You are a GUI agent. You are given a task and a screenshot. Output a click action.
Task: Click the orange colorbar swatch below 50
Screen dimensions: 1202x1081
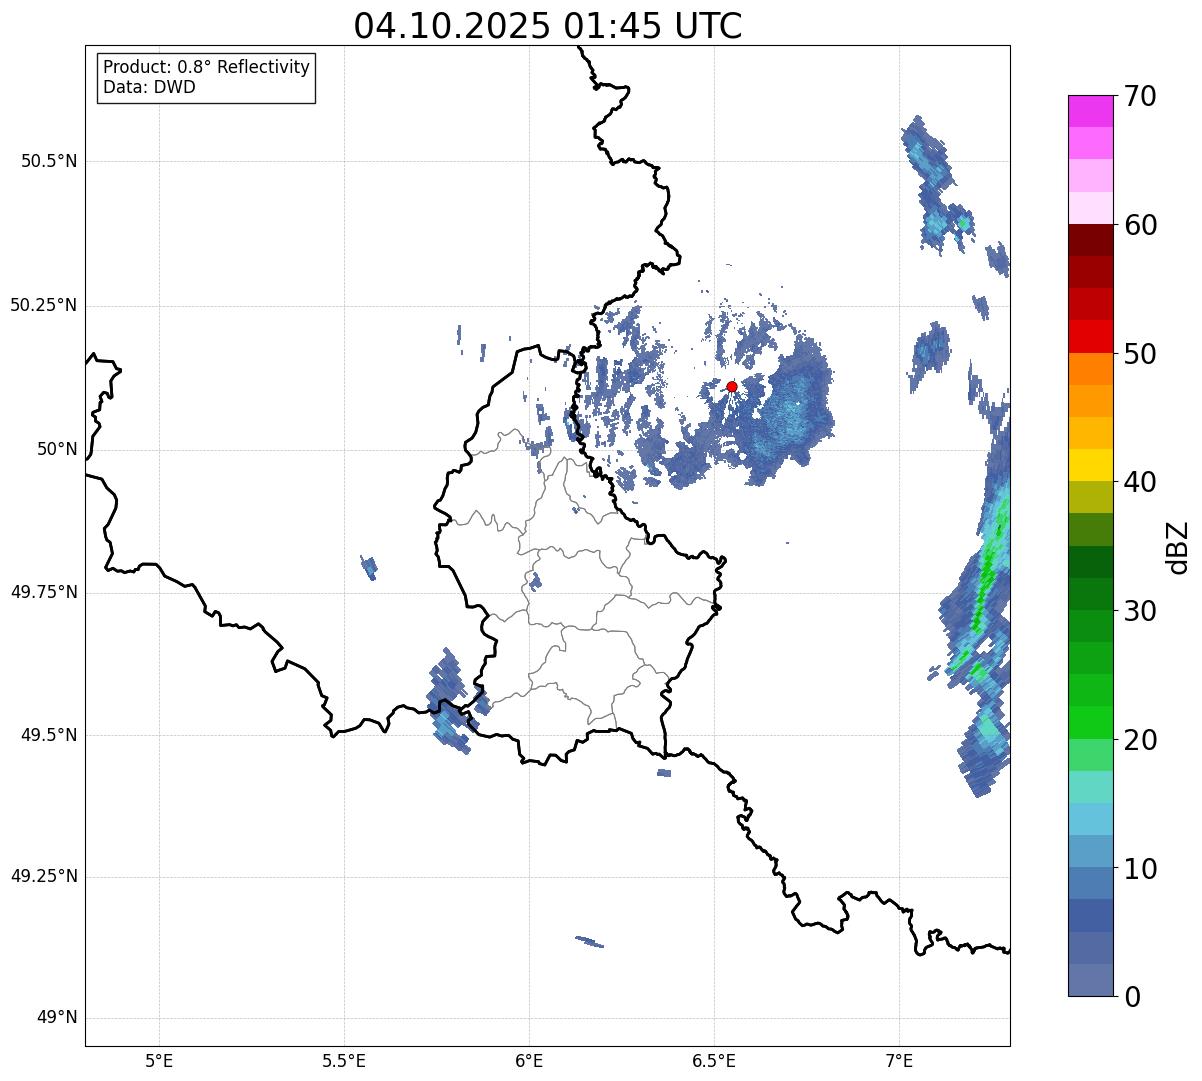[1090, 369]
